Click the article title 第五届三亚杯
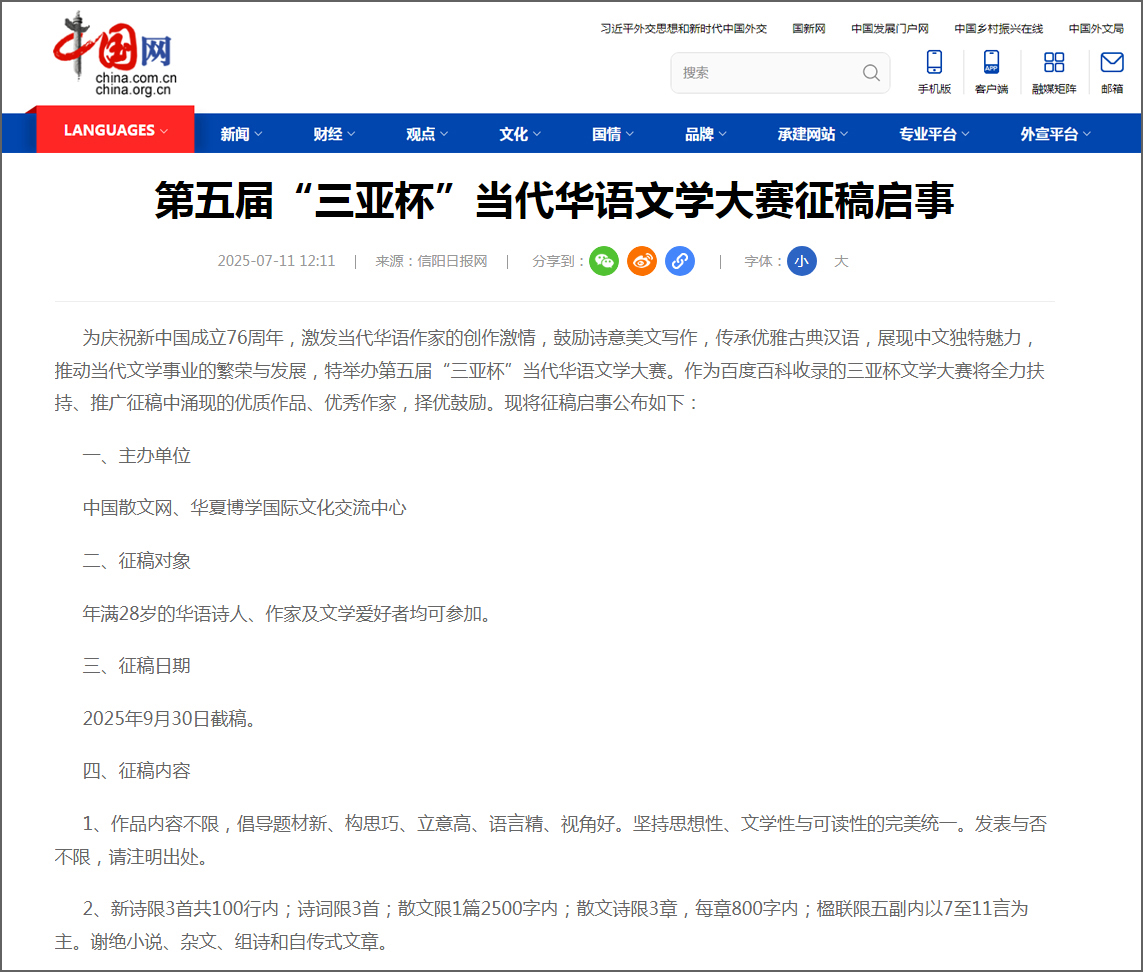The width and height of the screenshot is (1143, 972). point(554,201)
